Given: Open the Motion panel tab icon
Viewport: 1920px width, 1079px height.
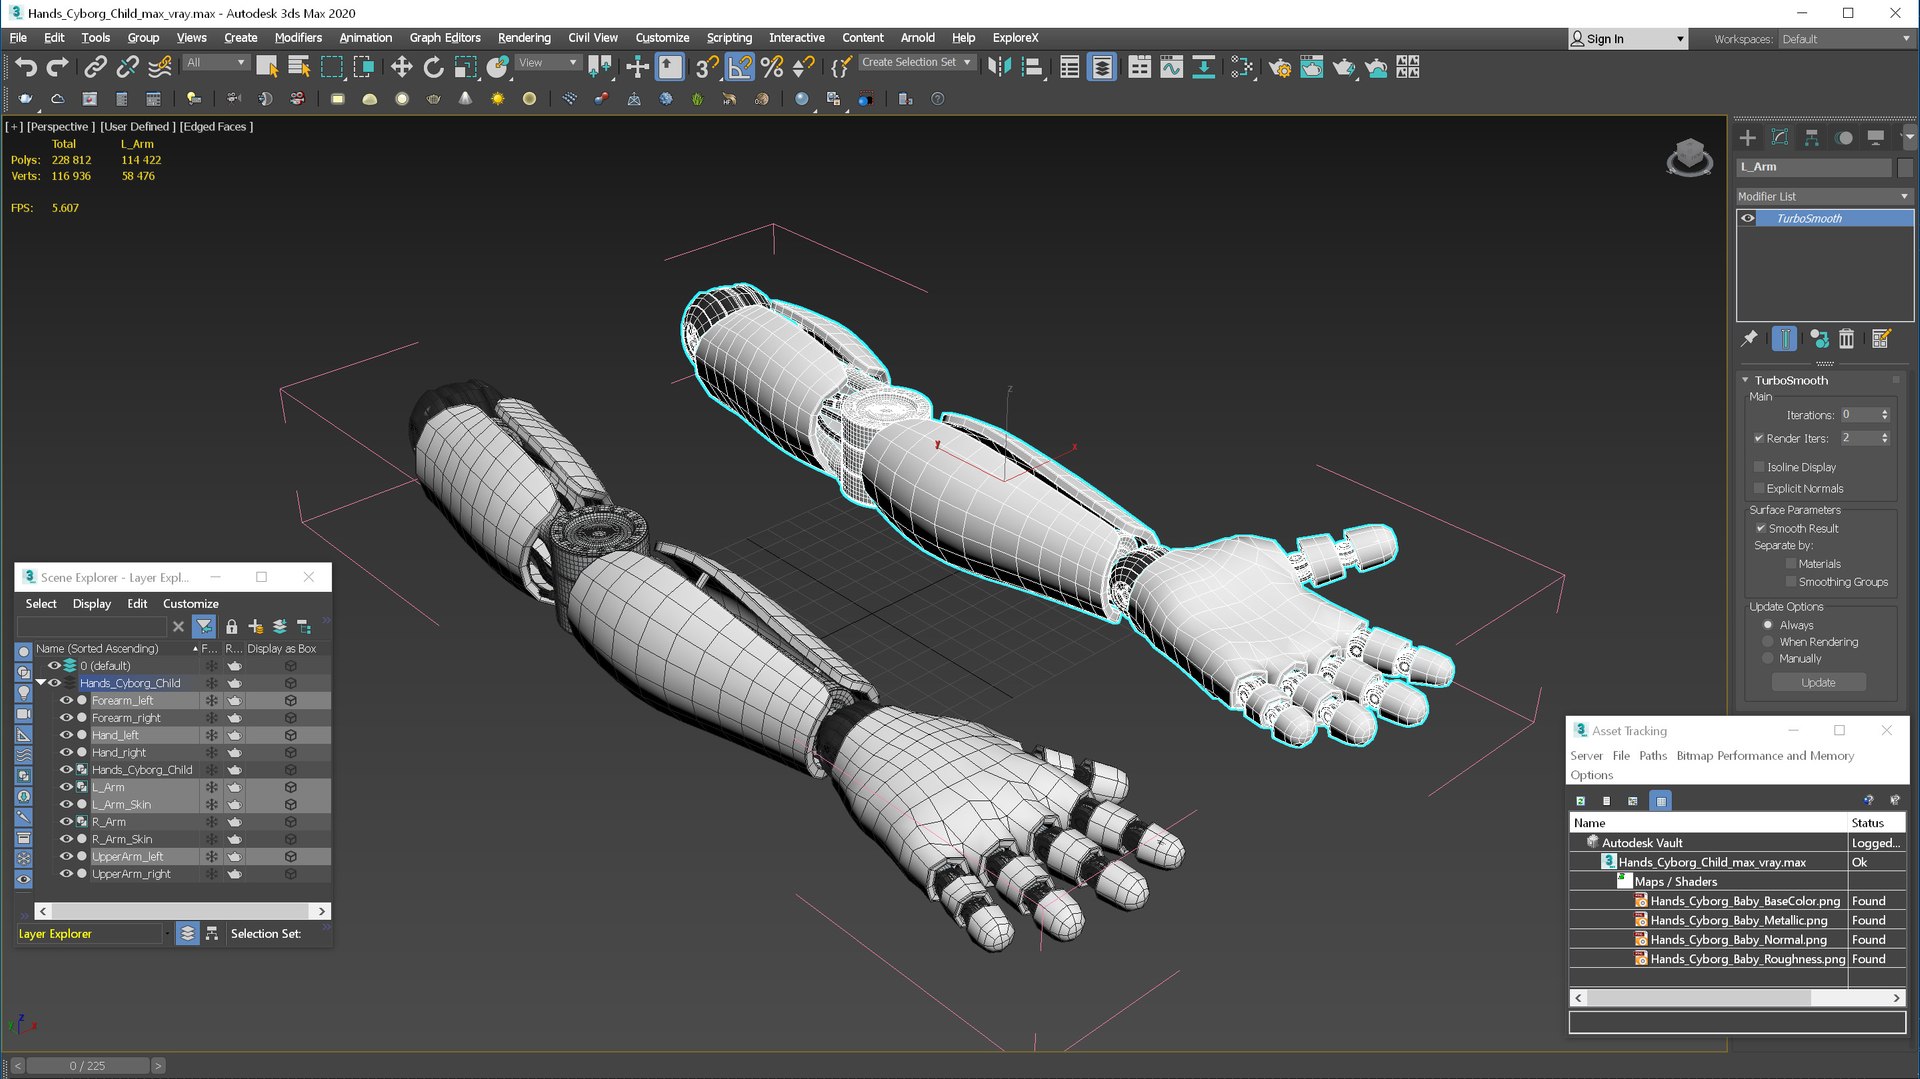Looking at the screenshot, I should [1844, 138].
